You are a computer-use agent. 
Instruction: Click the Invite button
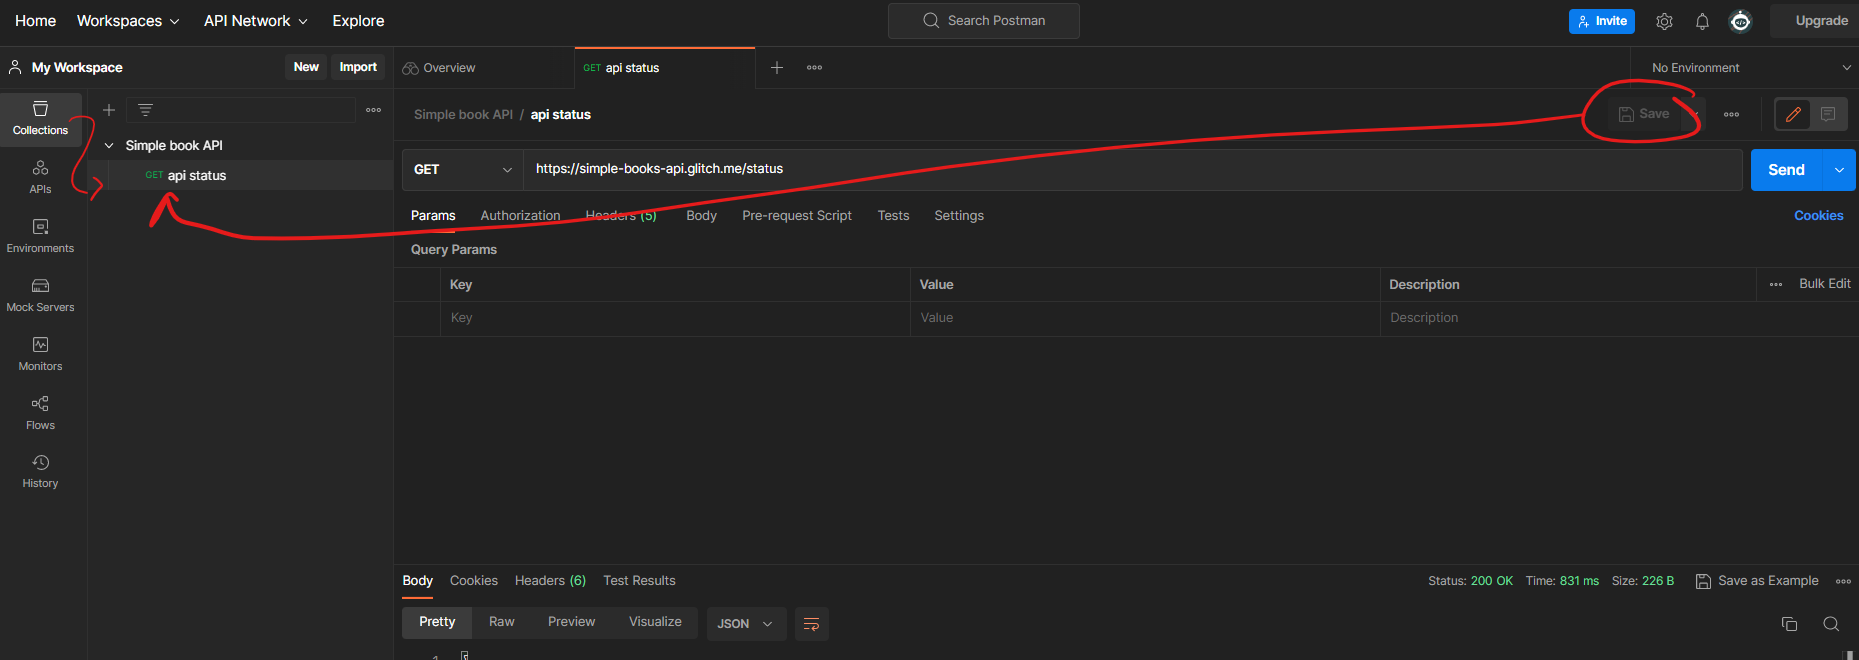pyautogui.click(x=1602, y=21)
